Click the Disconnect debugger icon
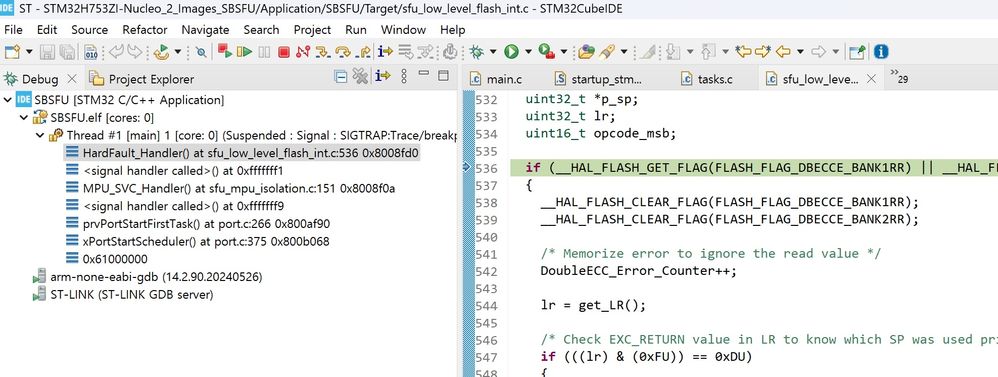The width and height of the screenshot is (998, 377). point(303,52)
